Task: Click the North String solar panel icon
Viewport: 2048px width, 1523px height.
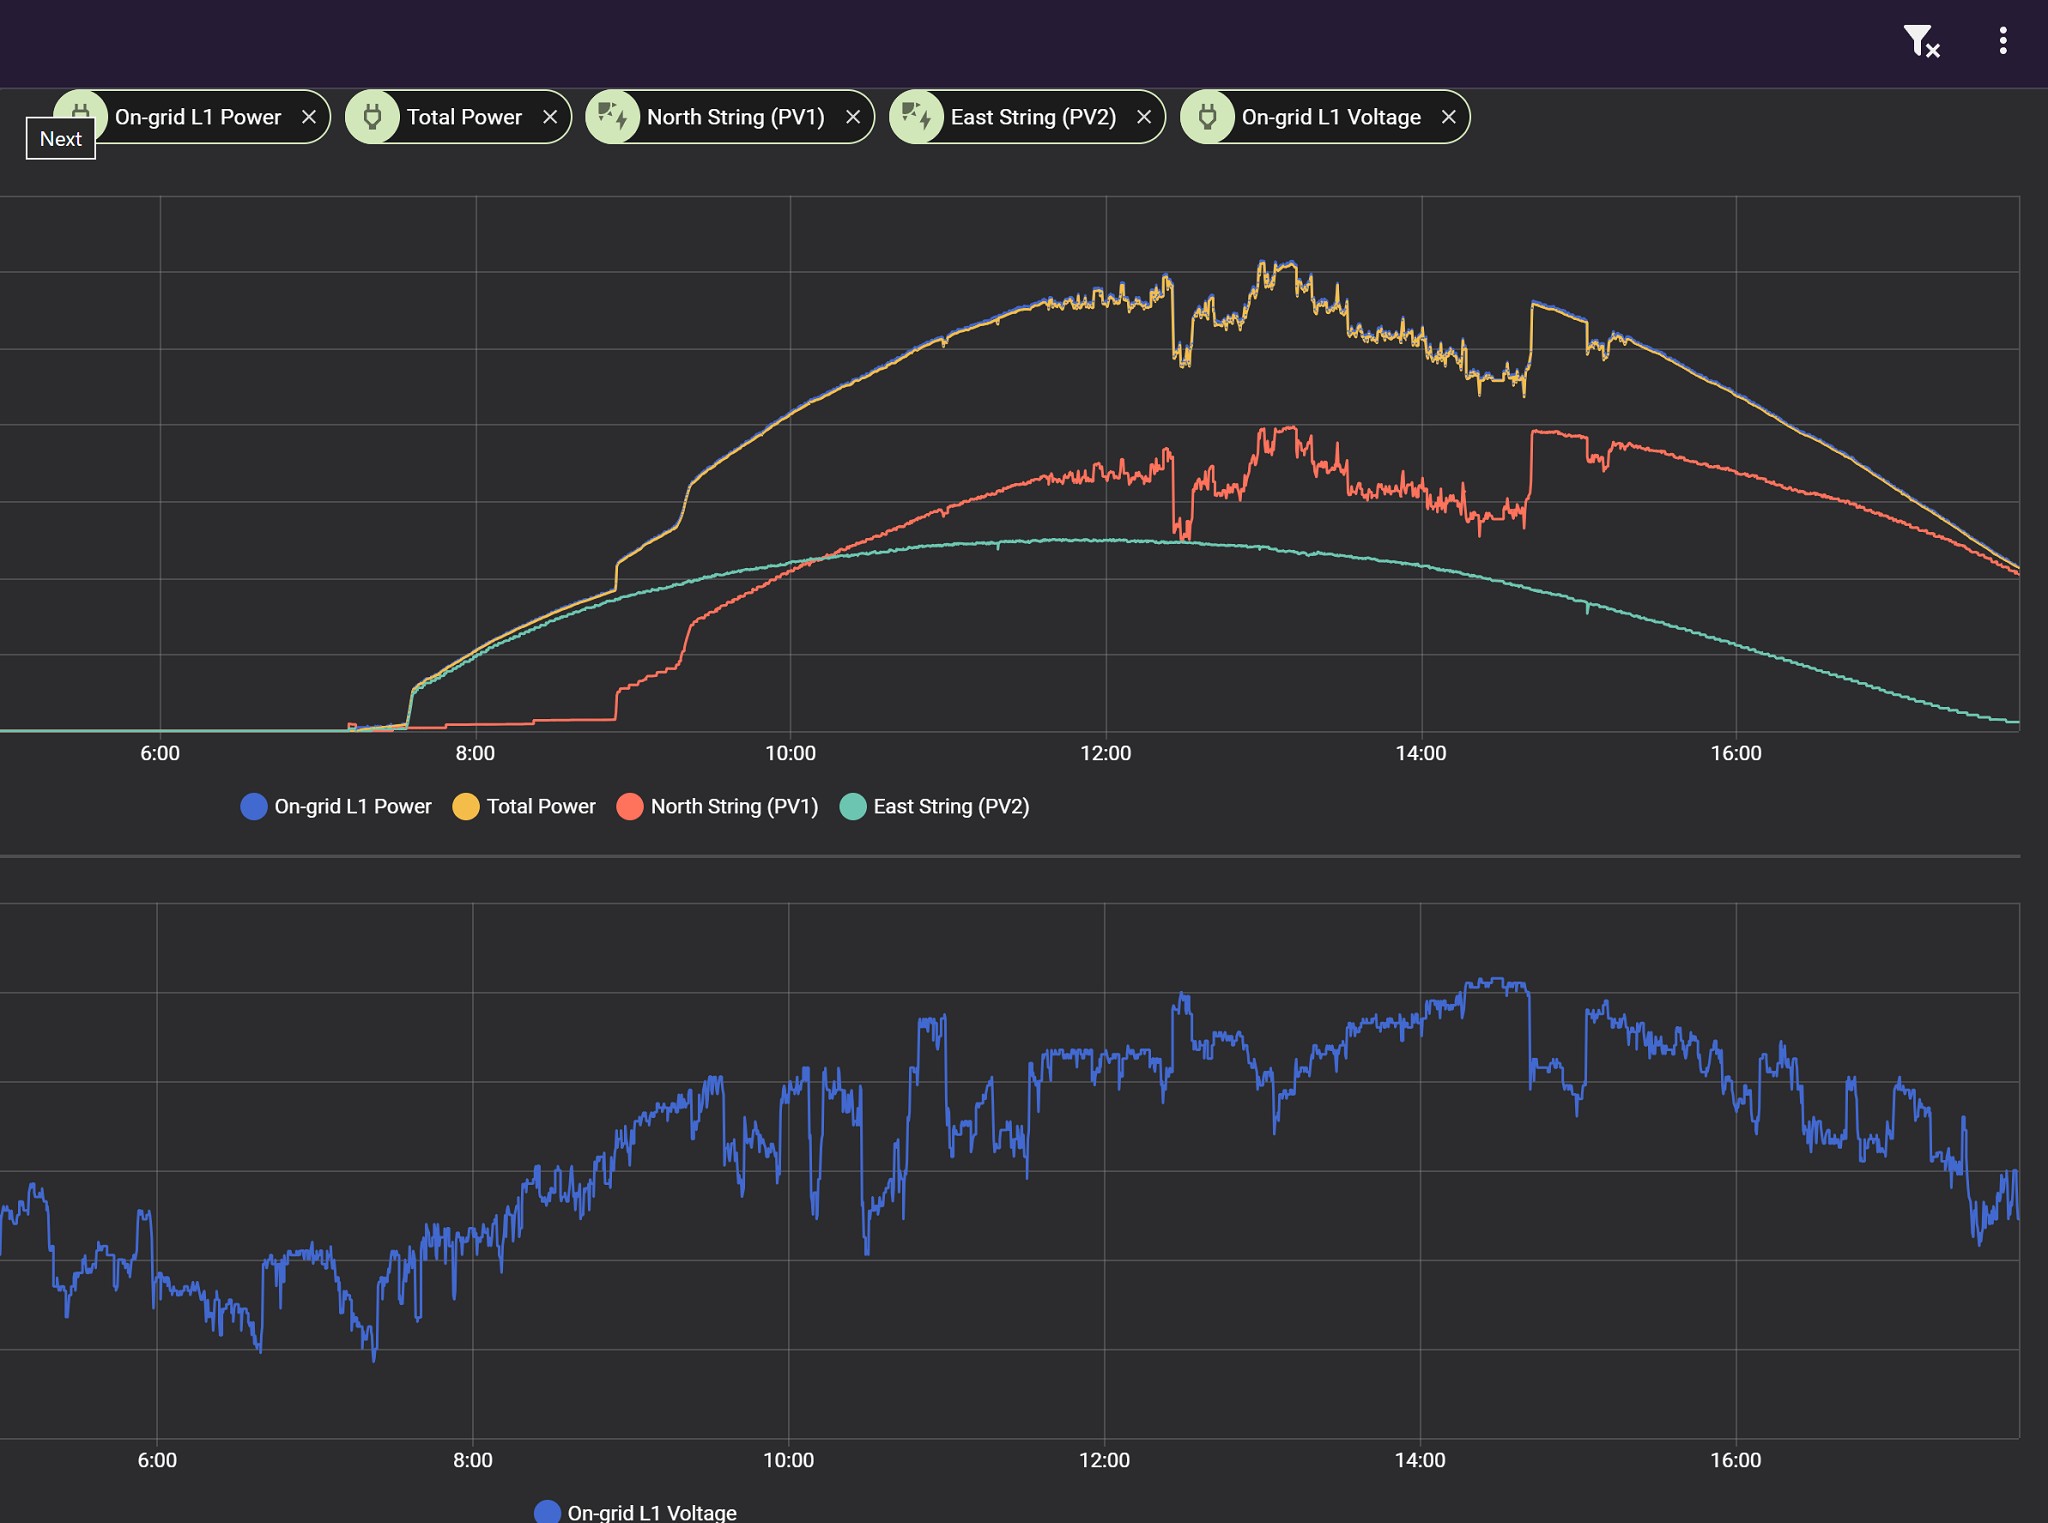Action: point(613,117)
